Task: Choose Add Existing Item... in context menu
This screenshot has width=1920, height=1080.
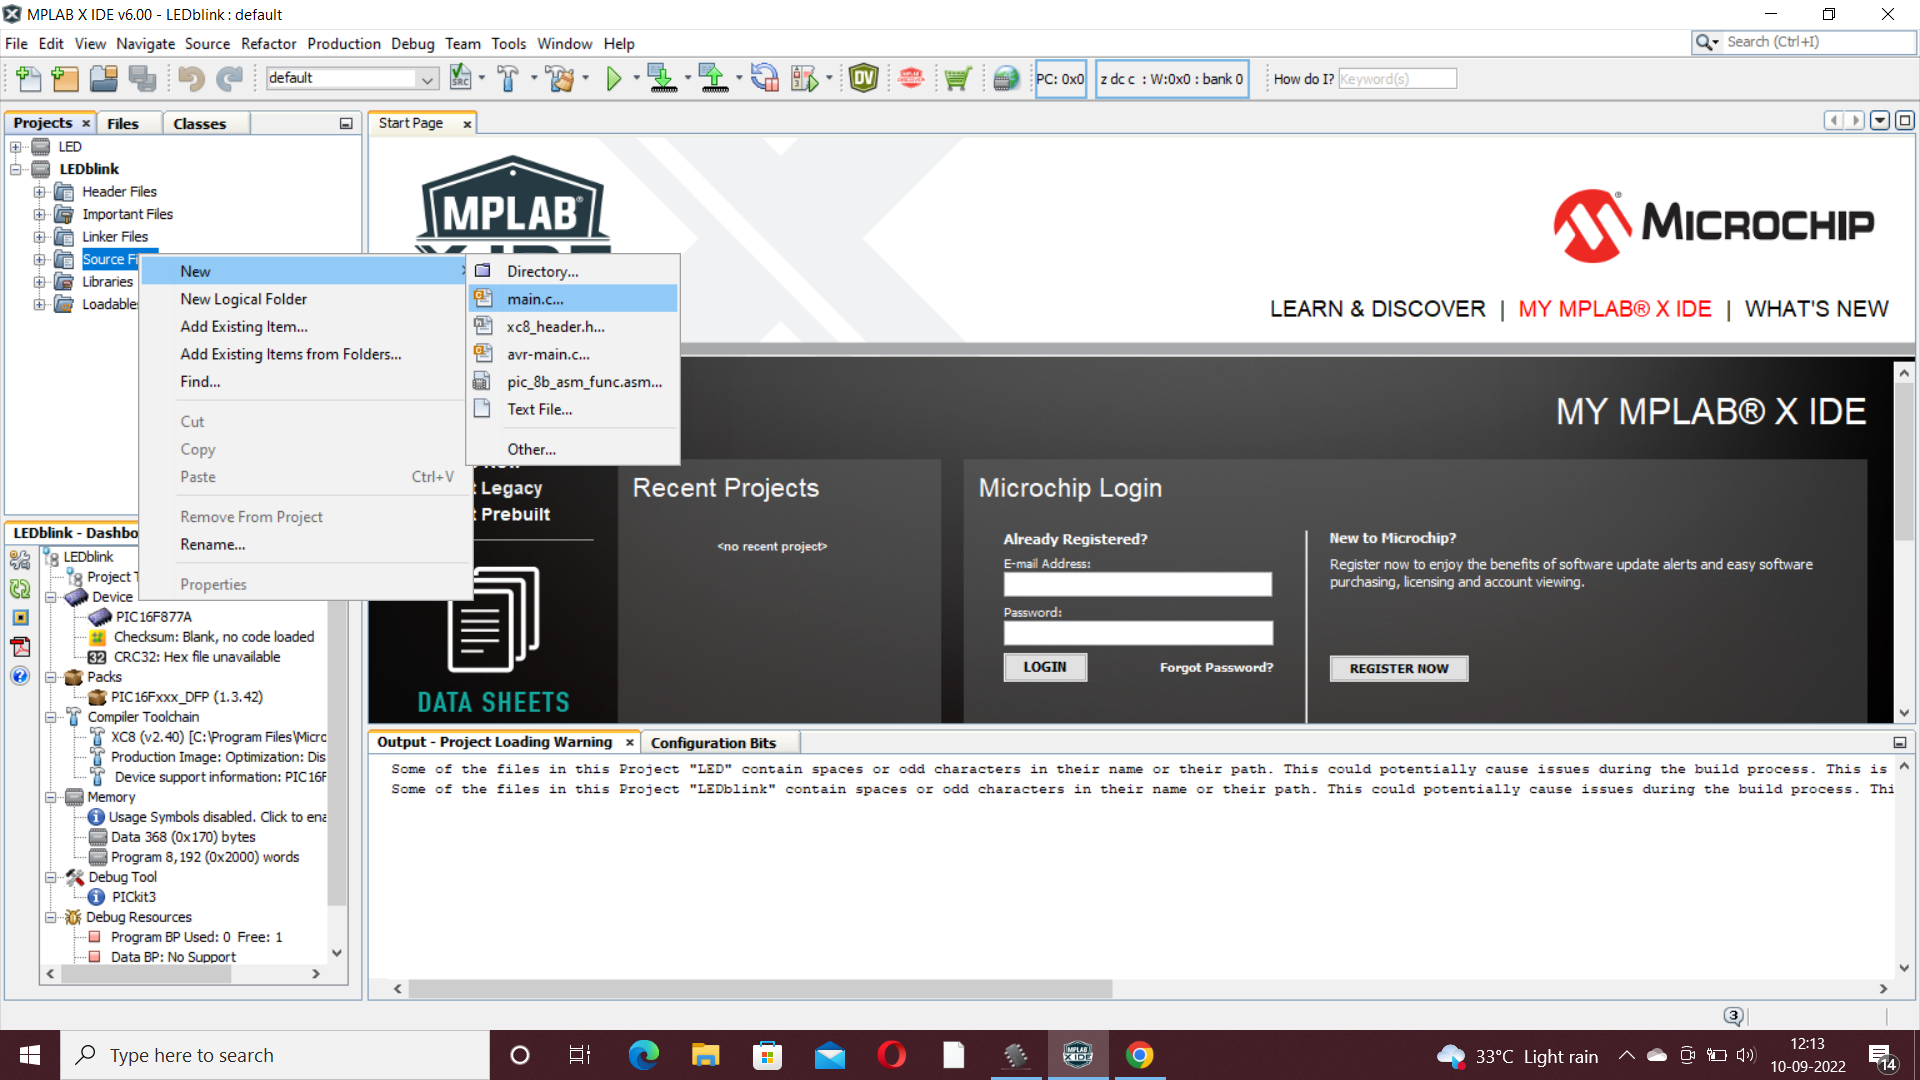Action: coord(244,327)
